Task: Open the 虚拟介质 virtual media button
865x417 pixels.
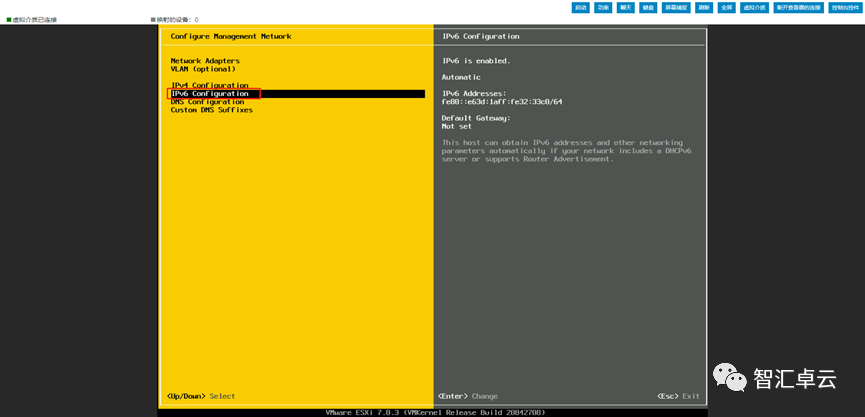Action: [x=754, y=8]
